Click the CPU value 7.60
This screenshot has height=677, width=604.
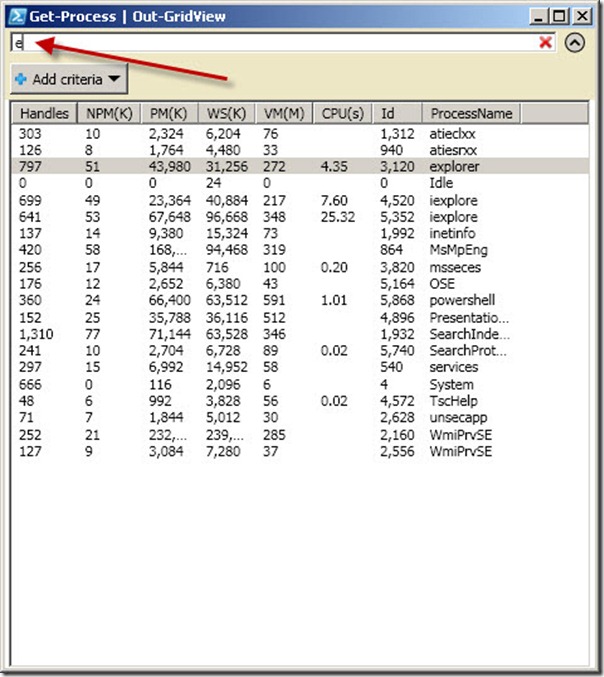pyautogui.click(x=334, y=200)
